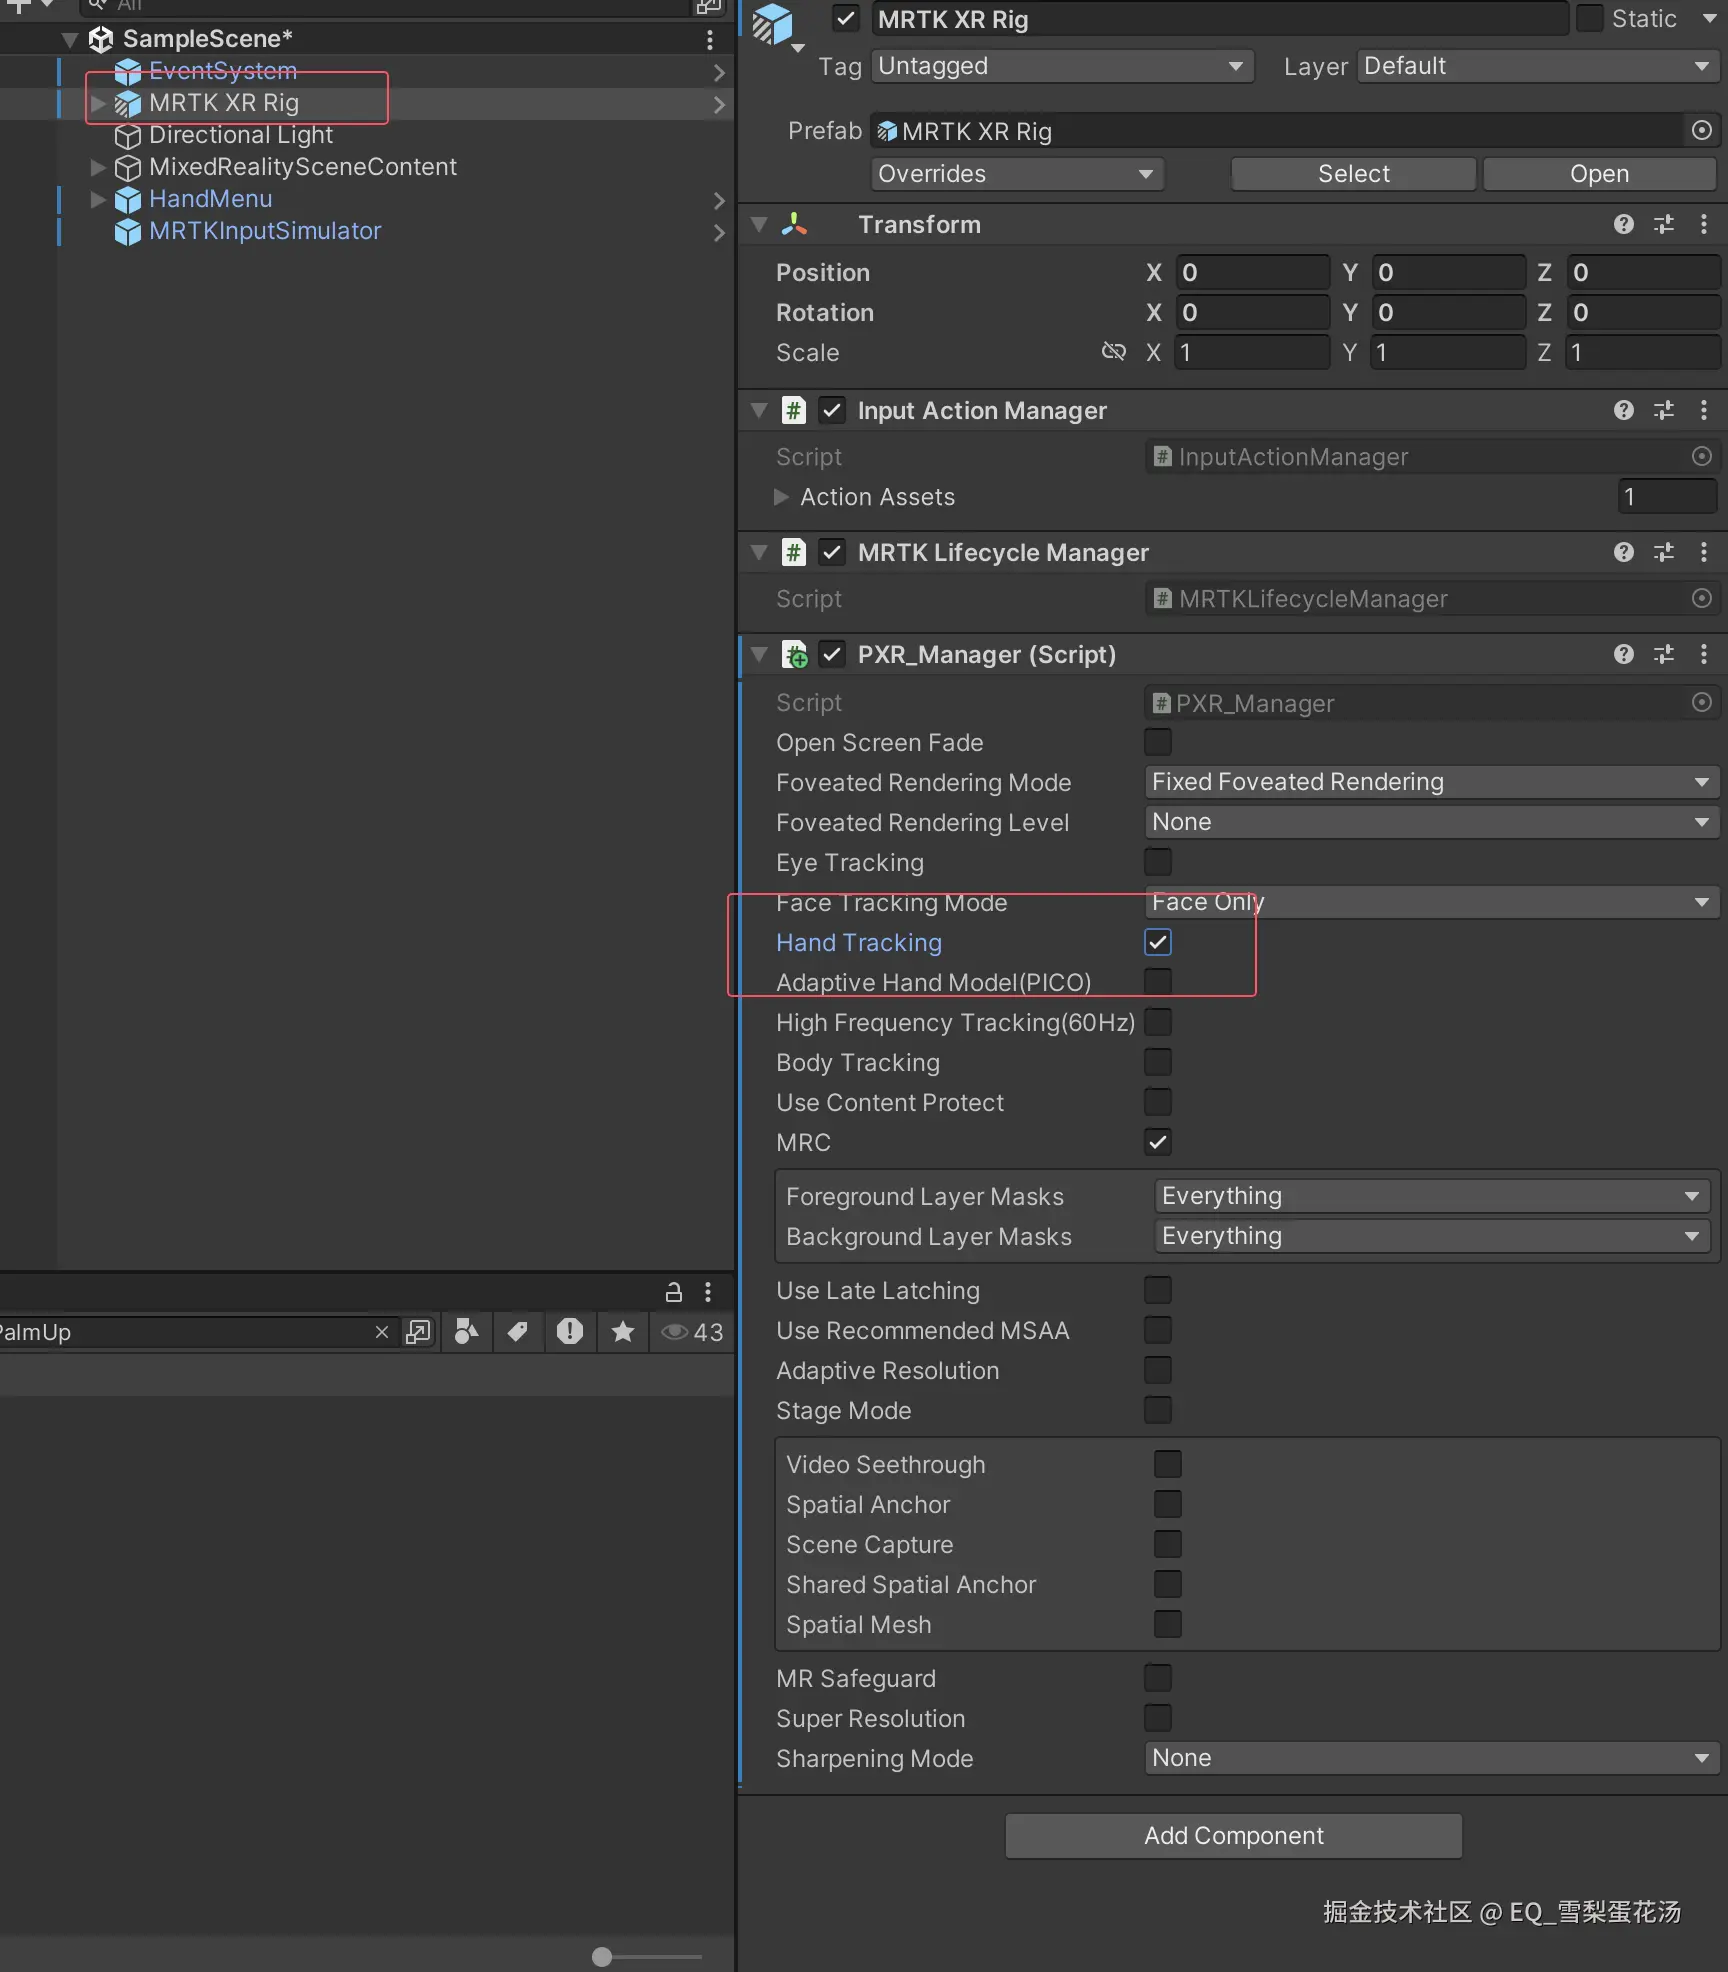Open Foveated Rendering Level dropdown

(1432, 822)
